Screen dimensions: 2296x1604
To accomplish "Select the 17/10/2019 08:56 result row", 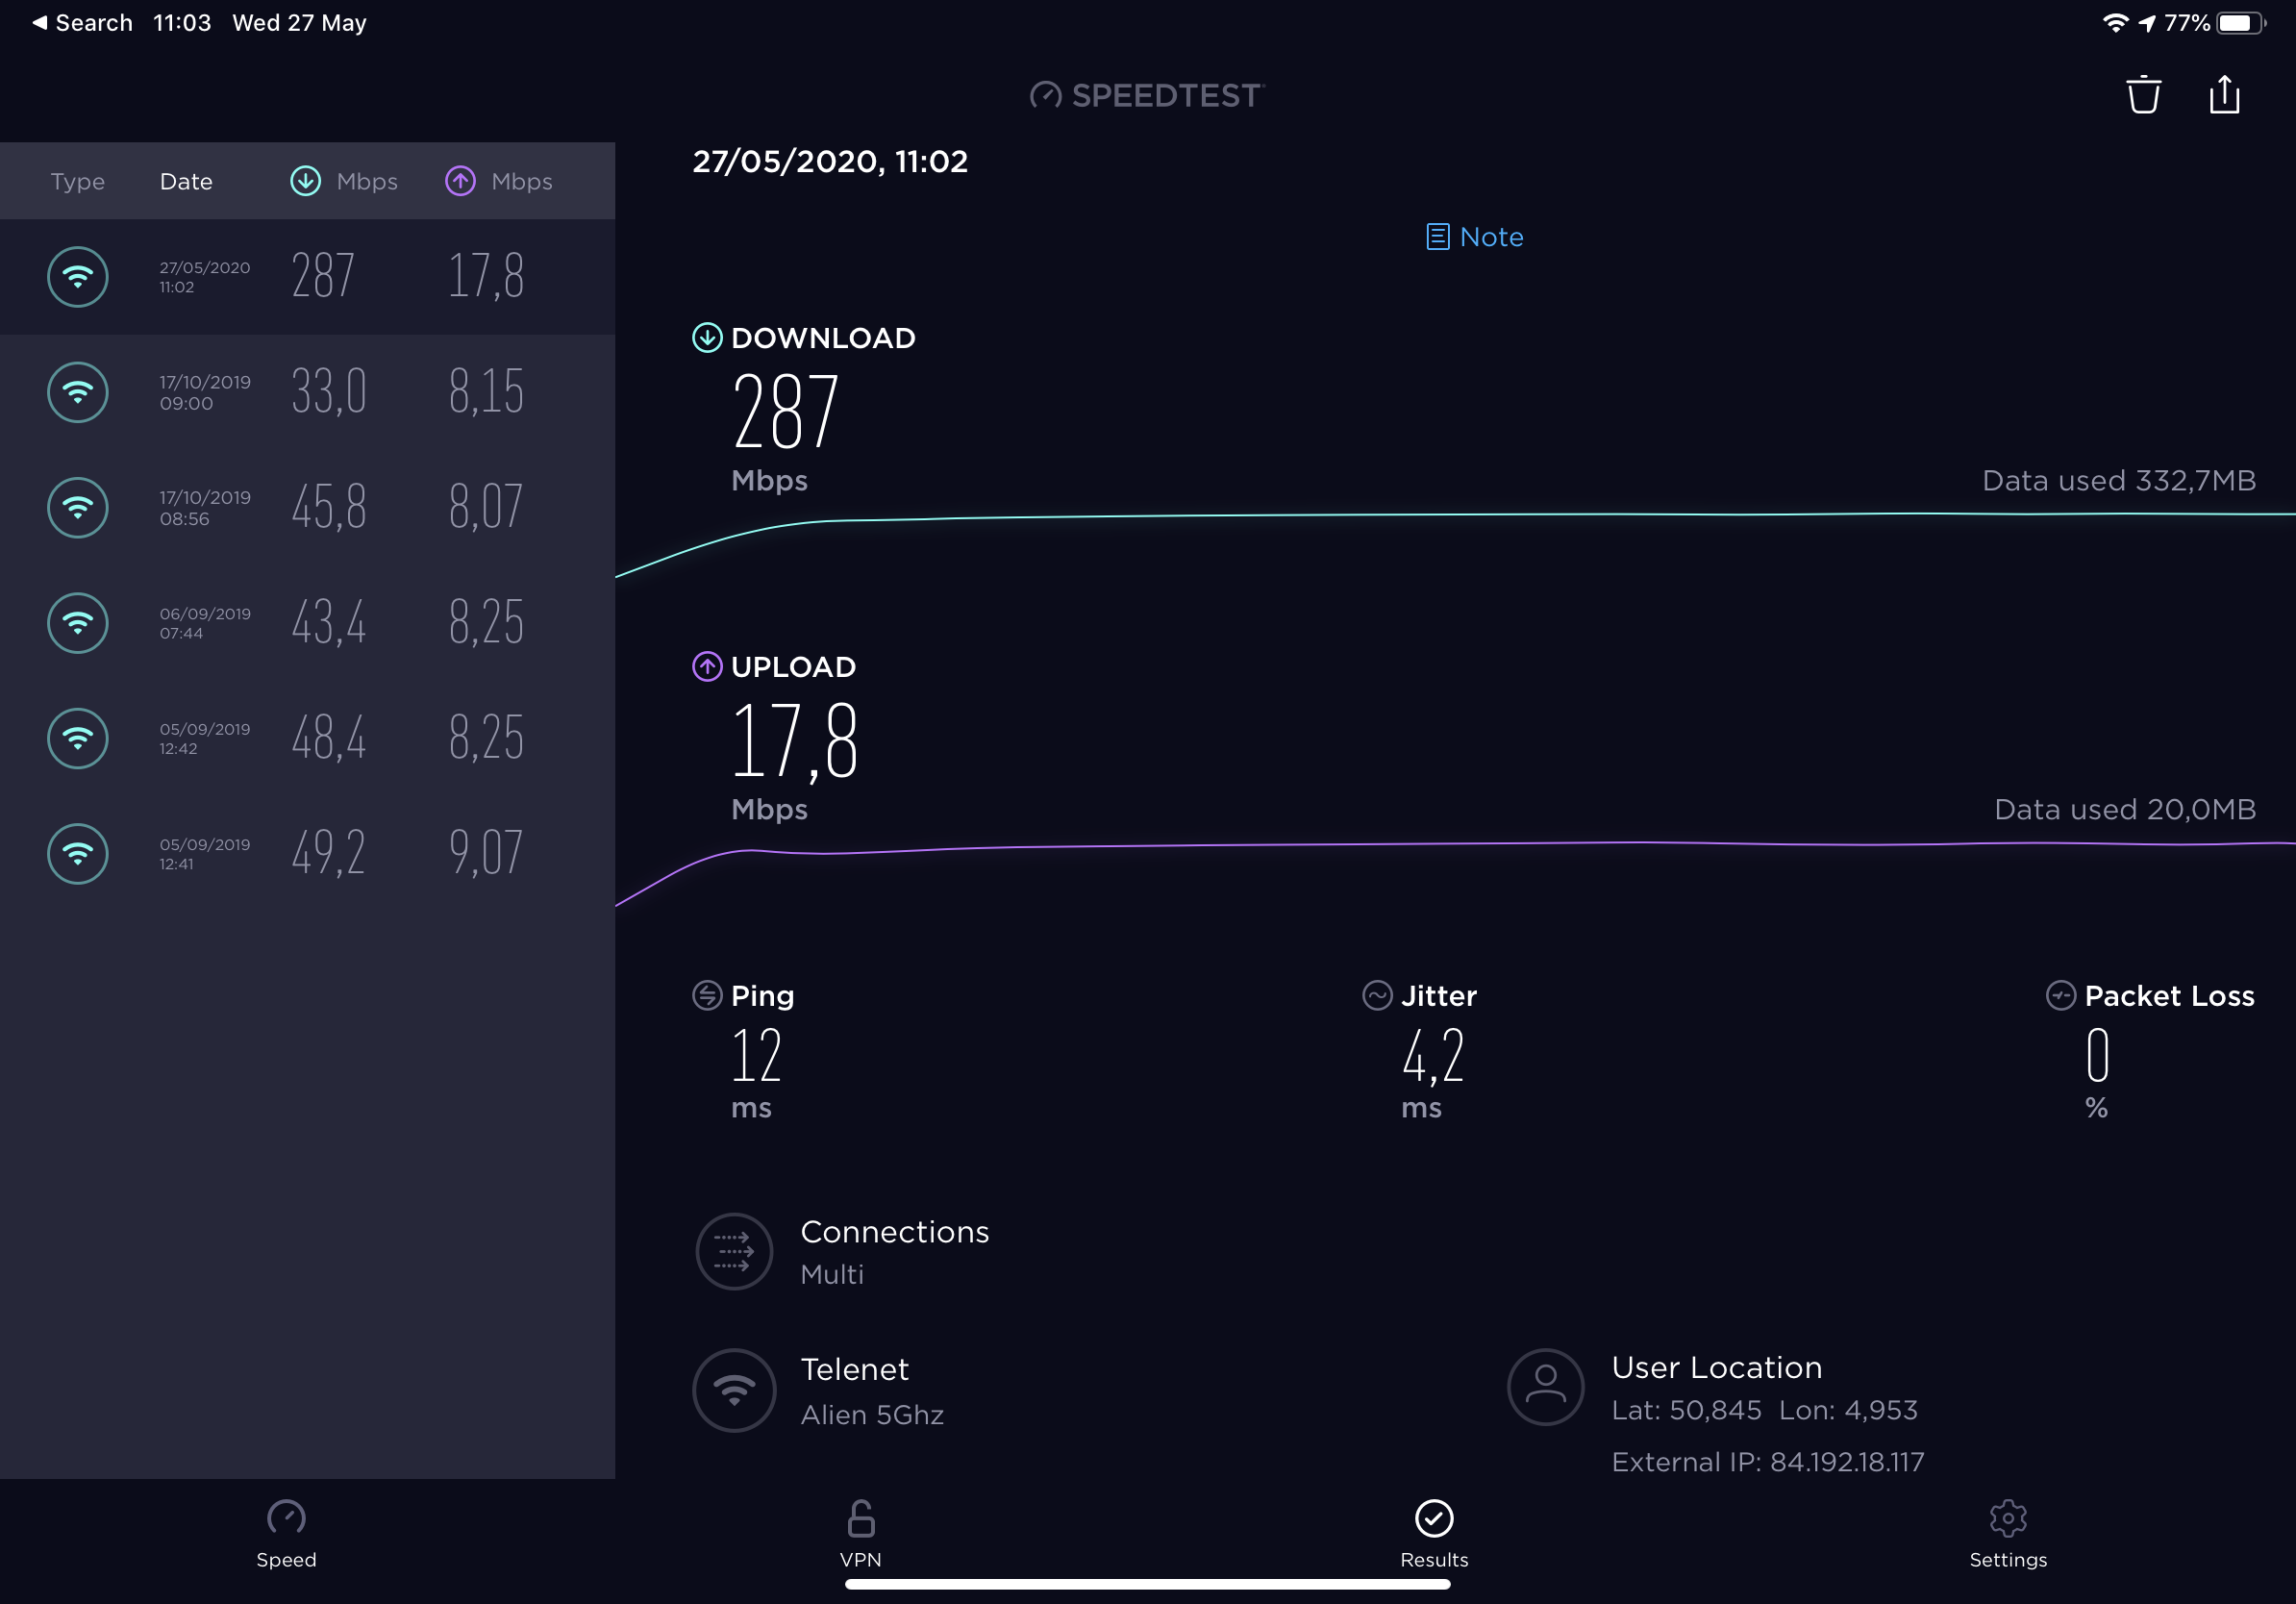I will [307, 508].
